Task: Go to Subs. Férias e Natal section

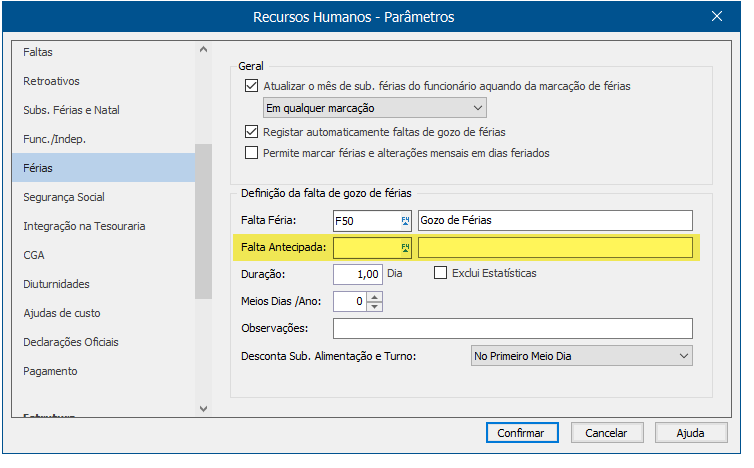Action: click(71, 110)
